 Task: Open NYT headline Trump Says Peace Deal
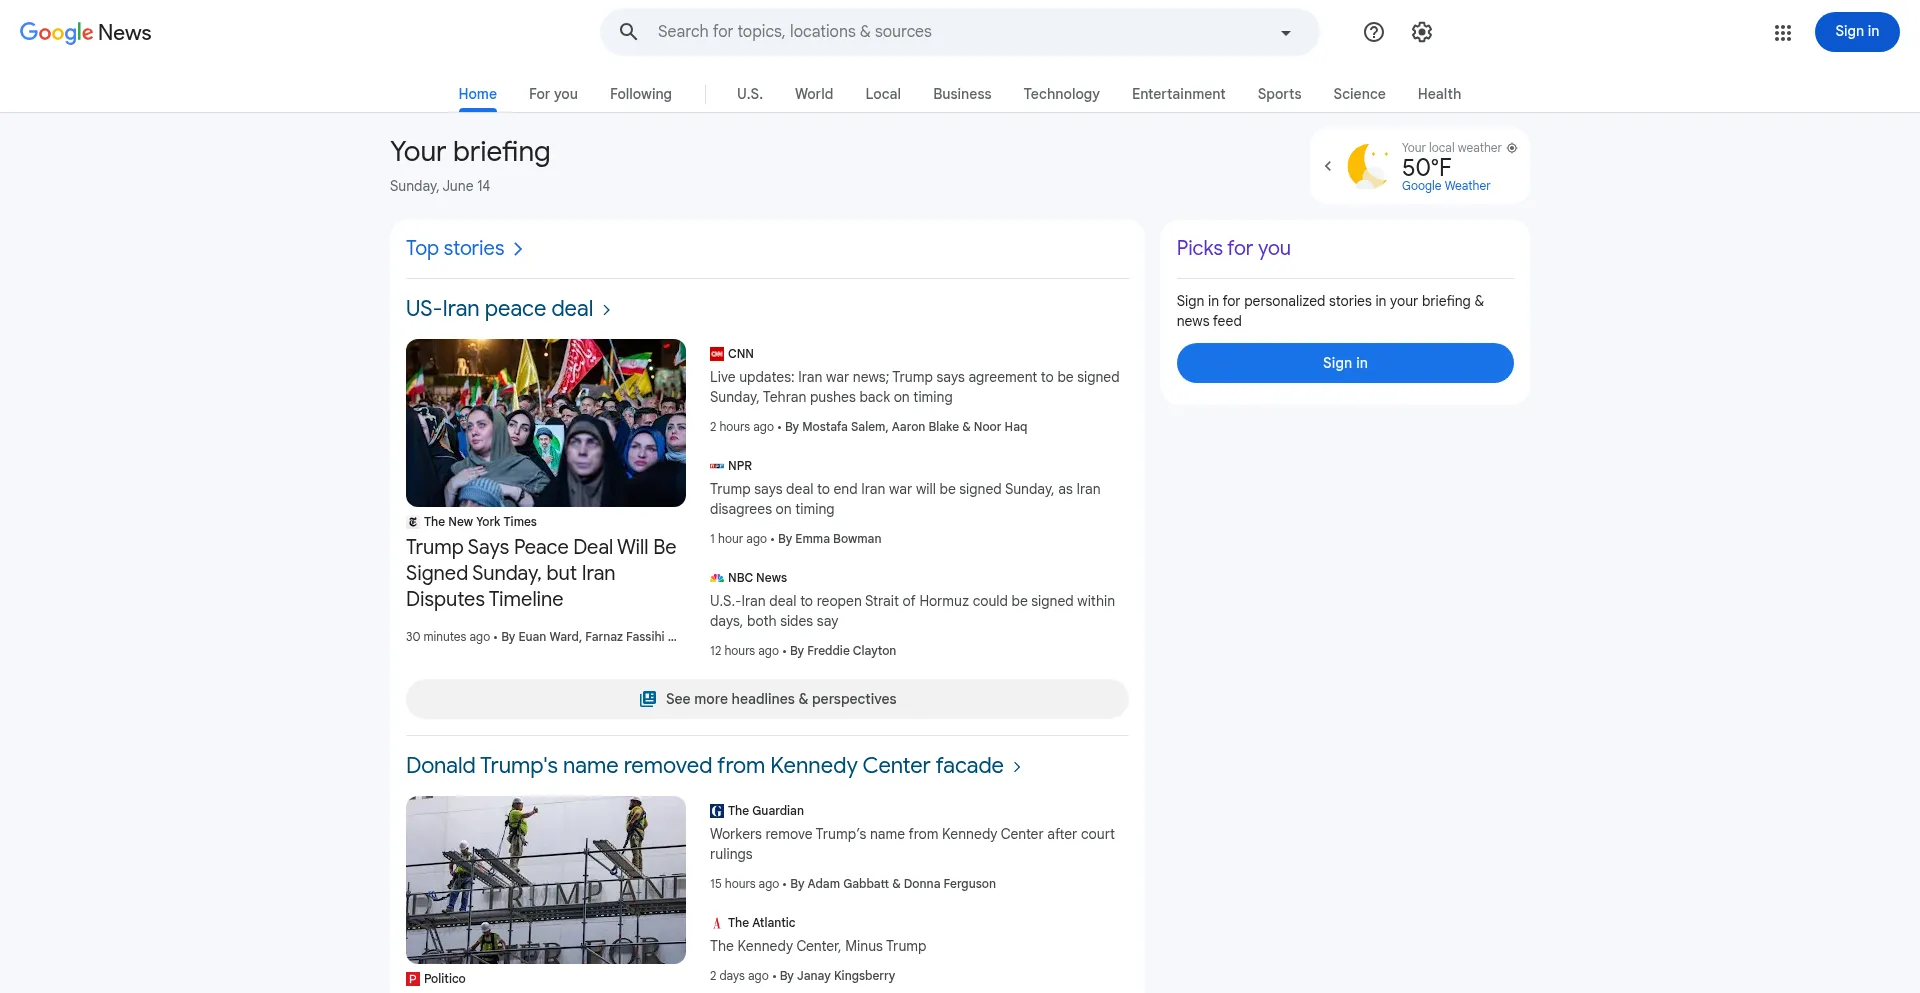(542, 573)
